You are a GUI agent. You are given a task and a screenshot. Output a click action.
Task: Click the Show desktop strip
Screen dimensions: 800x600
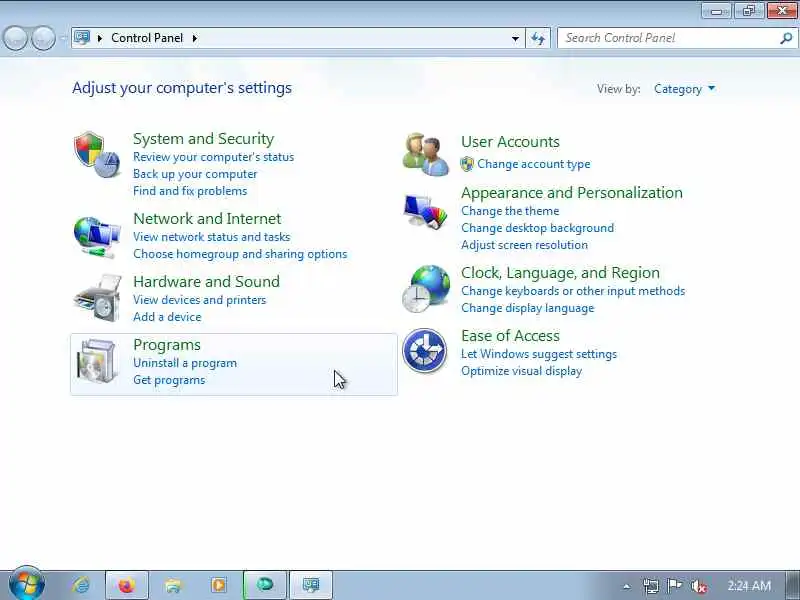(792, 585)
